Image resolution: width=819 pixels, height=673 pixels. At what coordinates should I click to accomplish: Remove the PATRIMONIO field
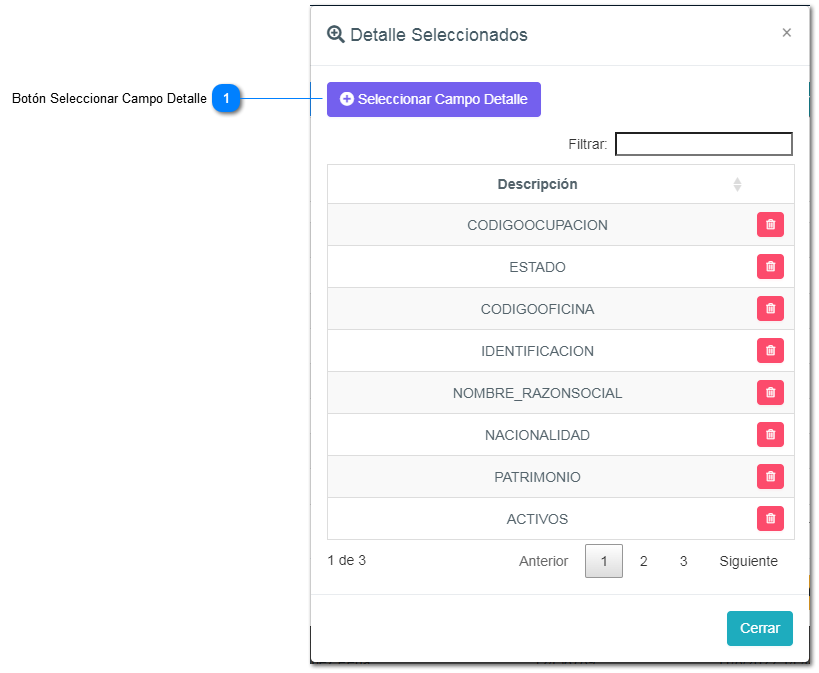tap(770, 477)
